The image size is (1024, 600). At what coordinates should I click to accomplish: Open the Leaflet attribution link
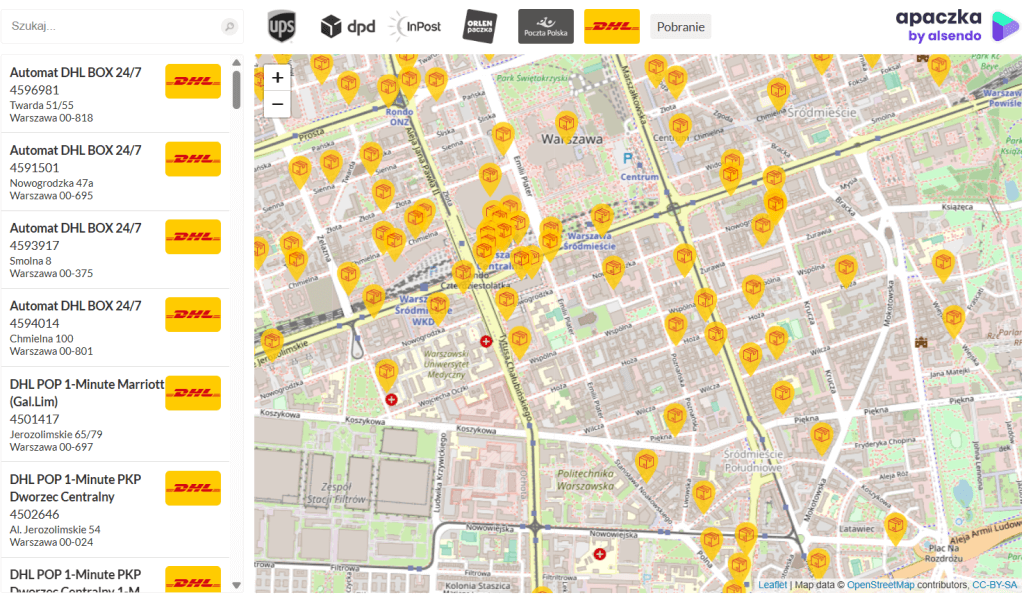click(x=771, y=585)
